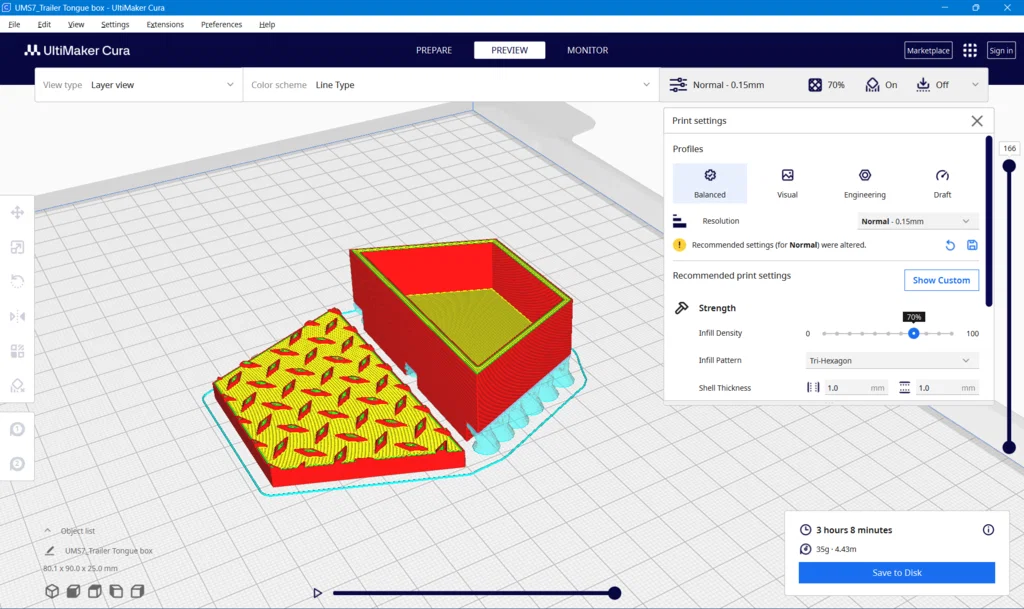The height and width of the screenshot is (609, 1024).
Task: Click the '35g · 4.43m' material usage text
Action: [x=836, y=549]
